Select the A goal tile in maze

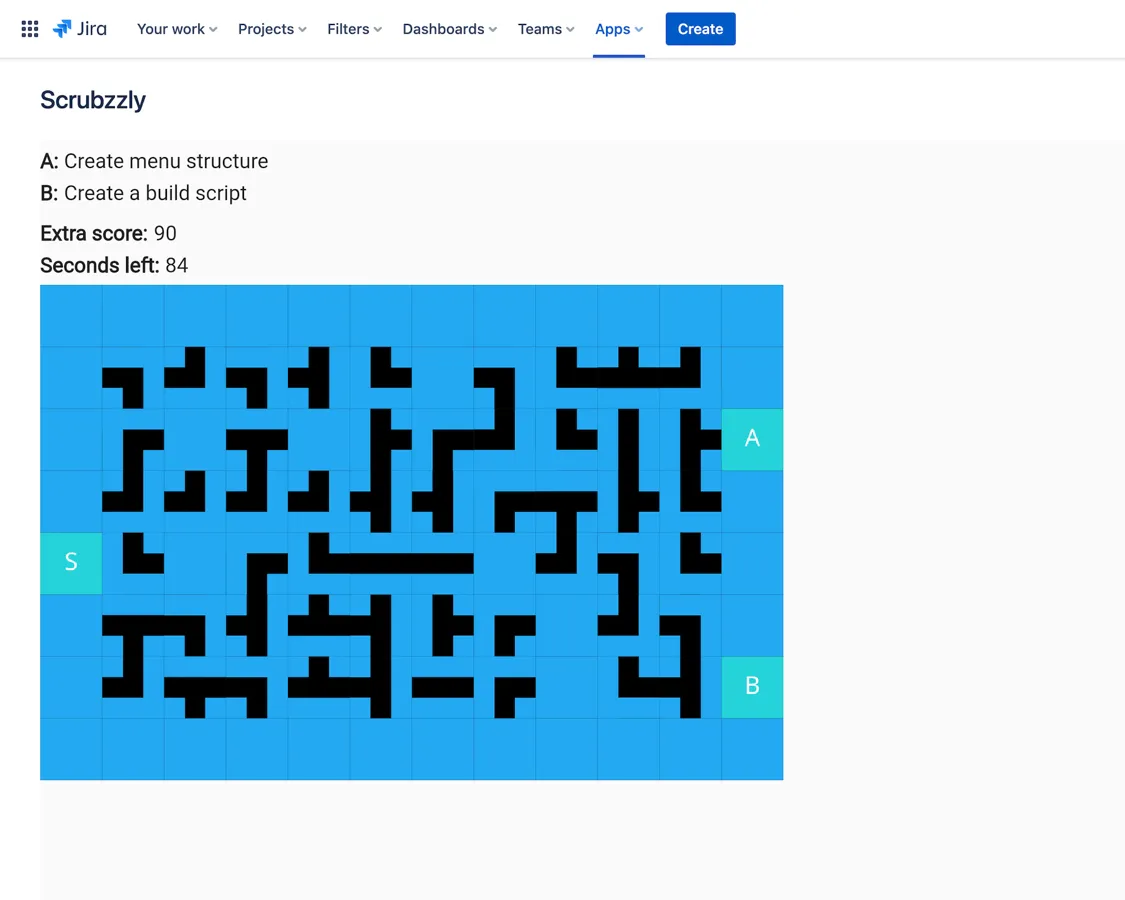click(x=752, y=439)
